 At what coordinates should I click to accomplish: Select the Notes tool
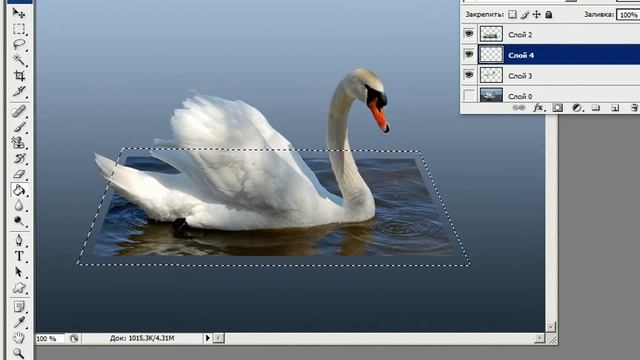(19, 307)
